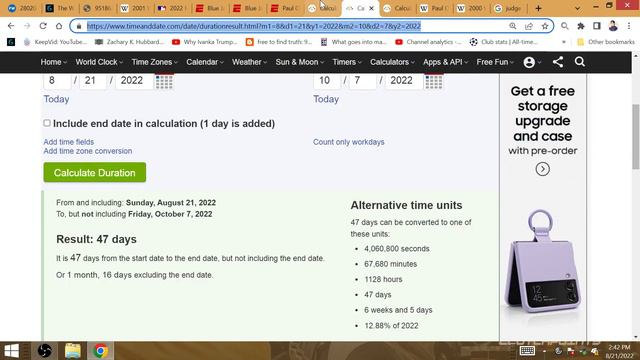Screen dimensions: 640x360
Task: Open the Other bookmarks folder
Action: 606,42
